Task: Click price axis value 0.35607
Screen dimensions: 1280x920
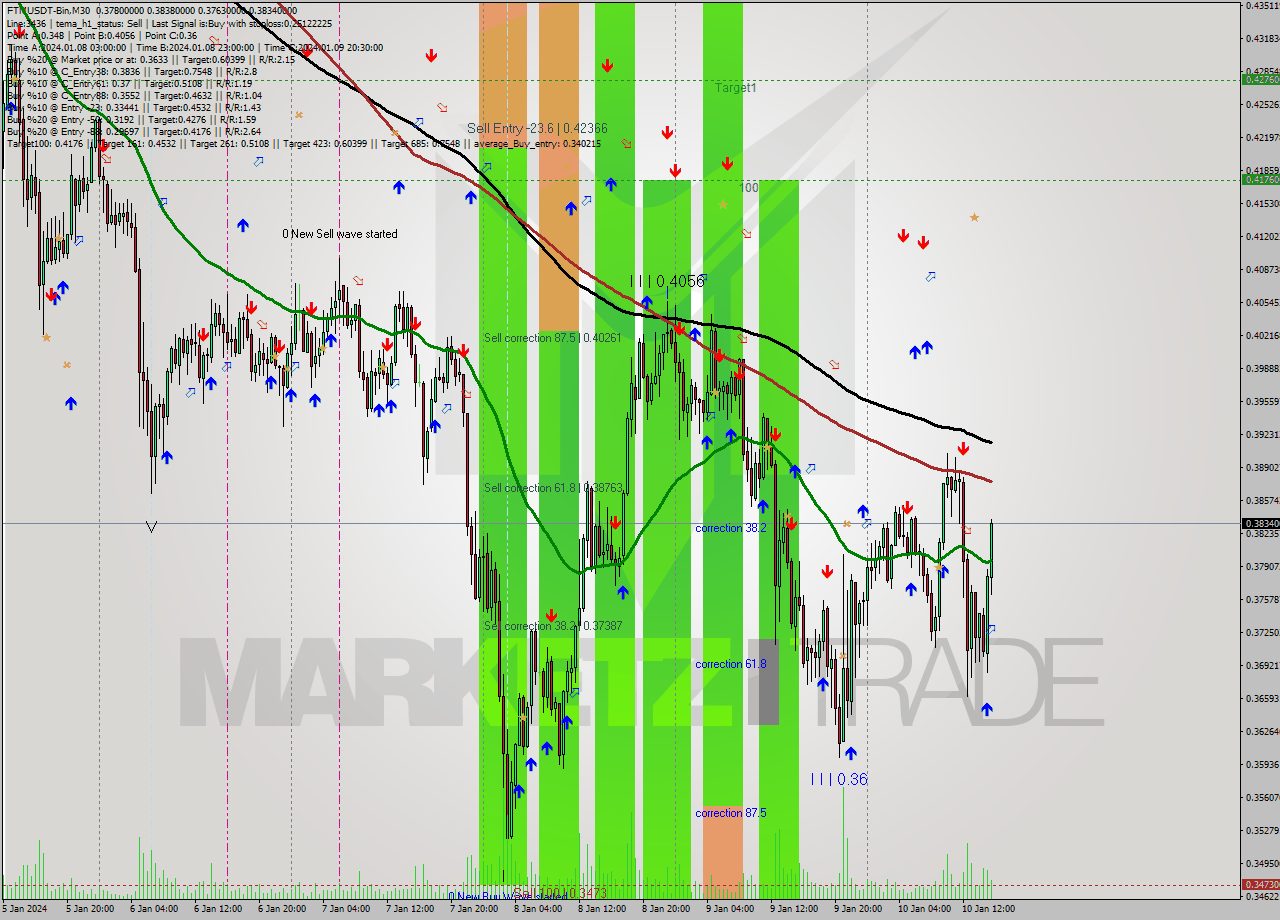Action: tap(1262, 798)
